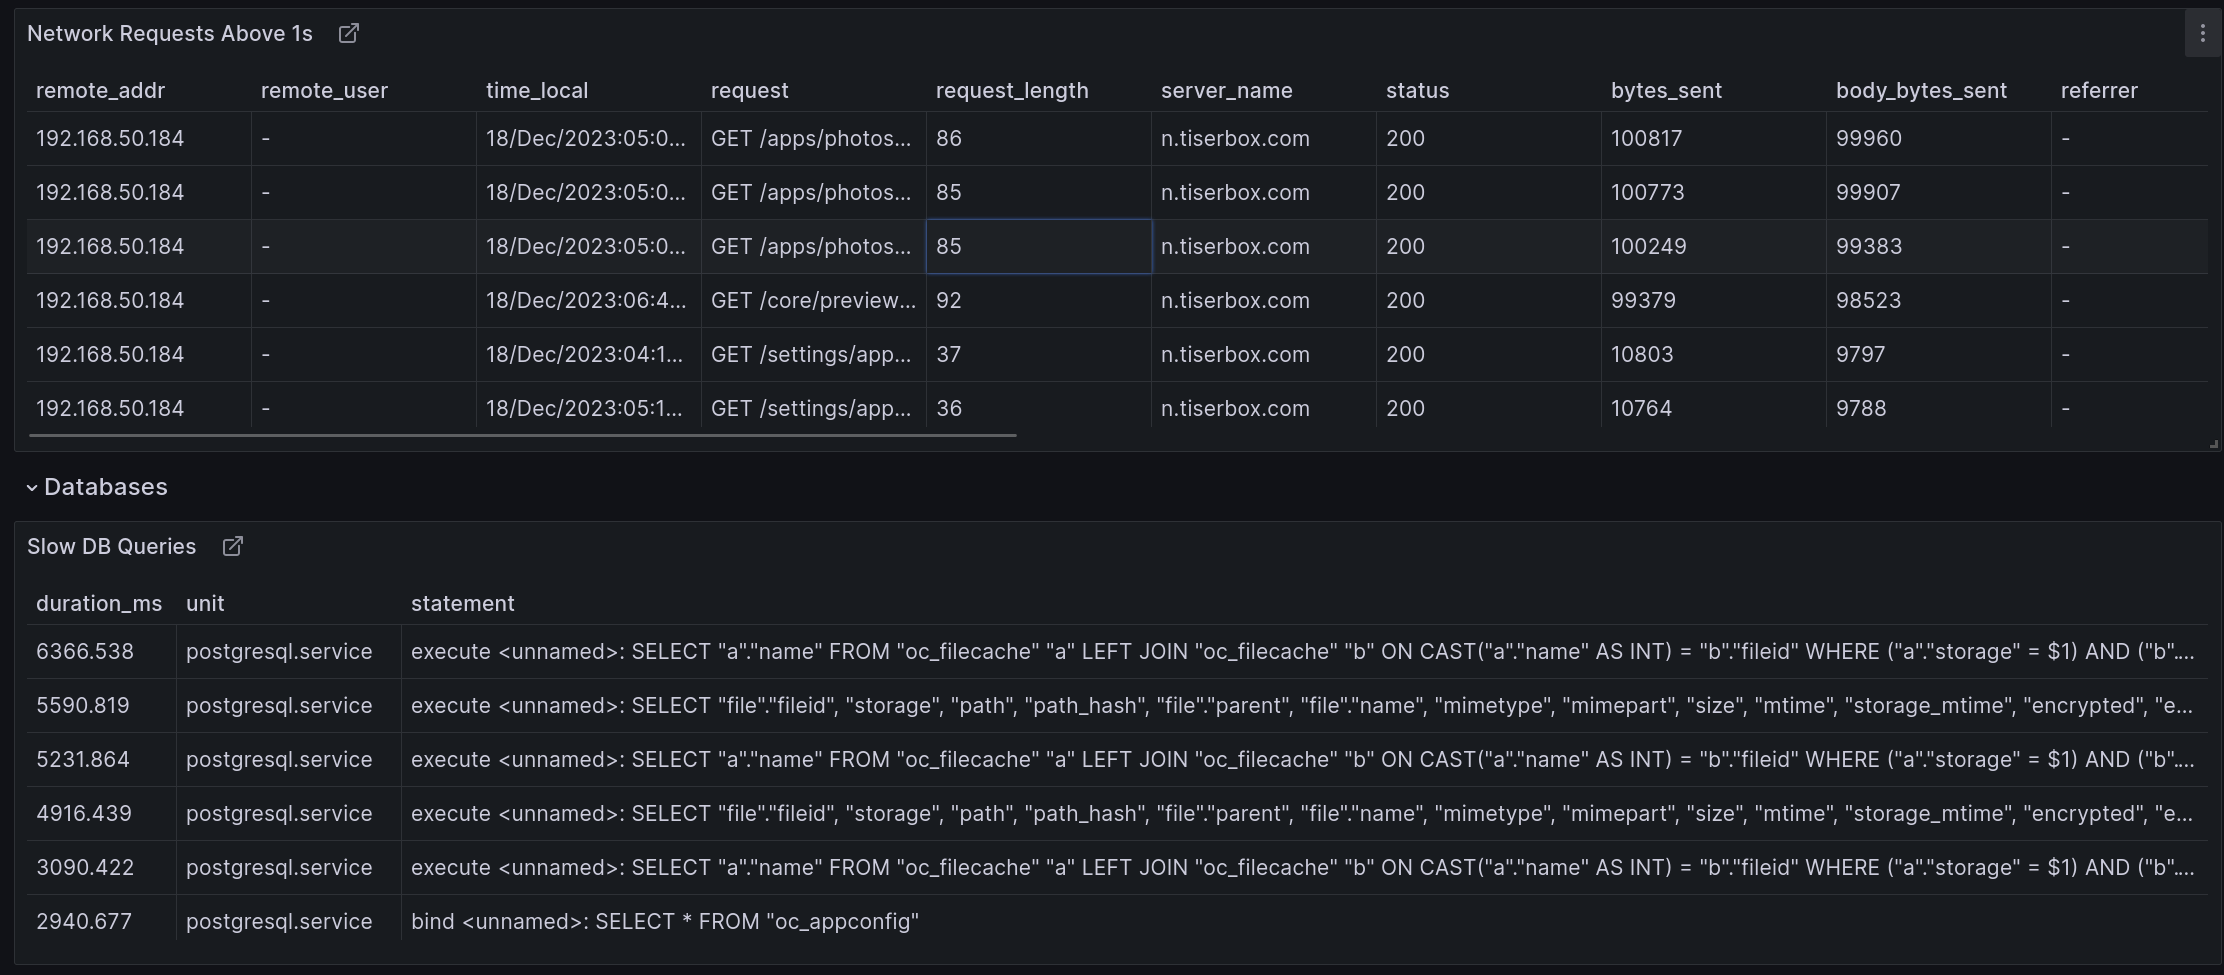Screen dimensions: 2224x975
Task: Open the panel options kebab menu
Action: point(2201,33)
